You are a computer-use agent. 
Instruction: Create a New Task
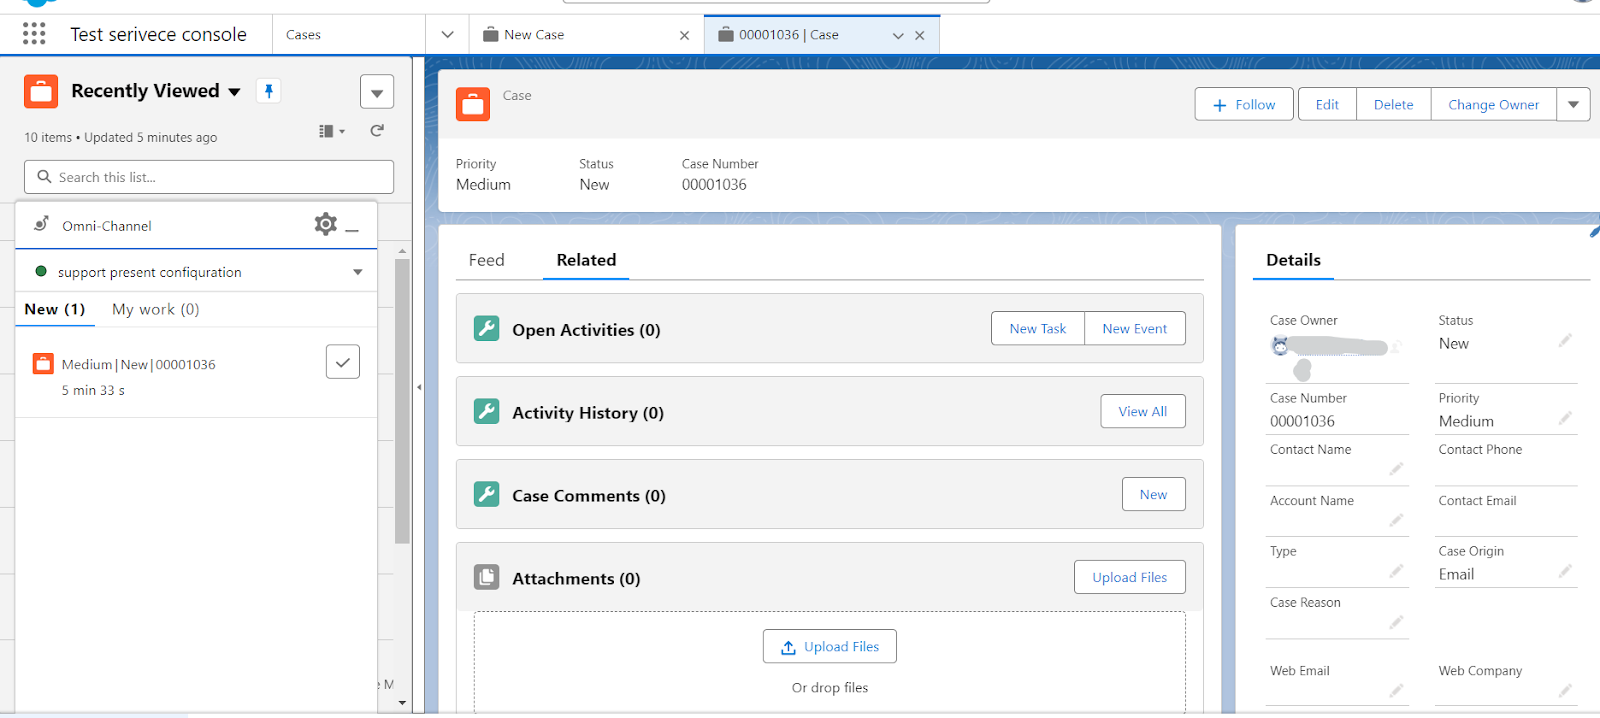tap(1038, 328)
